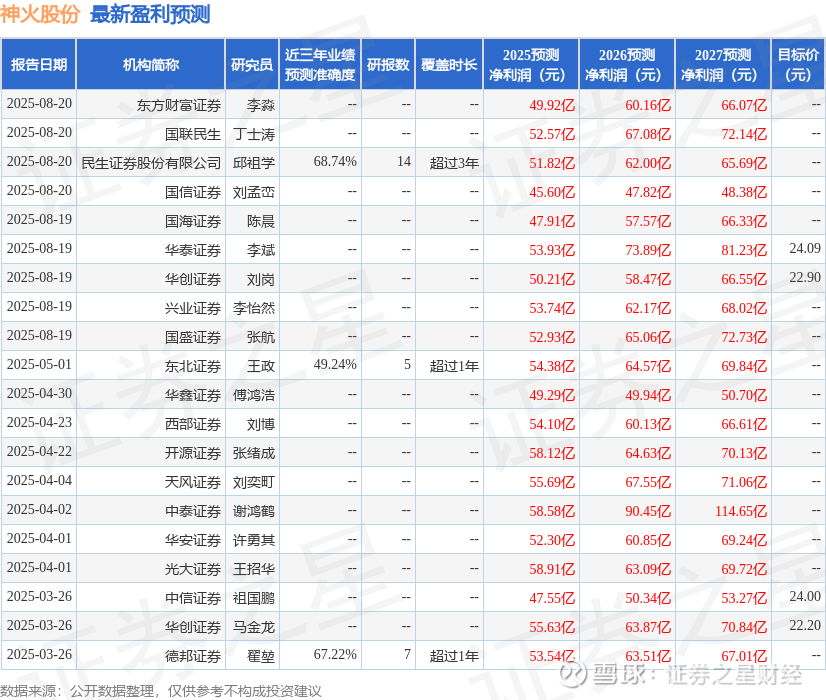Click the 2027预测净利润 column header

723,65
